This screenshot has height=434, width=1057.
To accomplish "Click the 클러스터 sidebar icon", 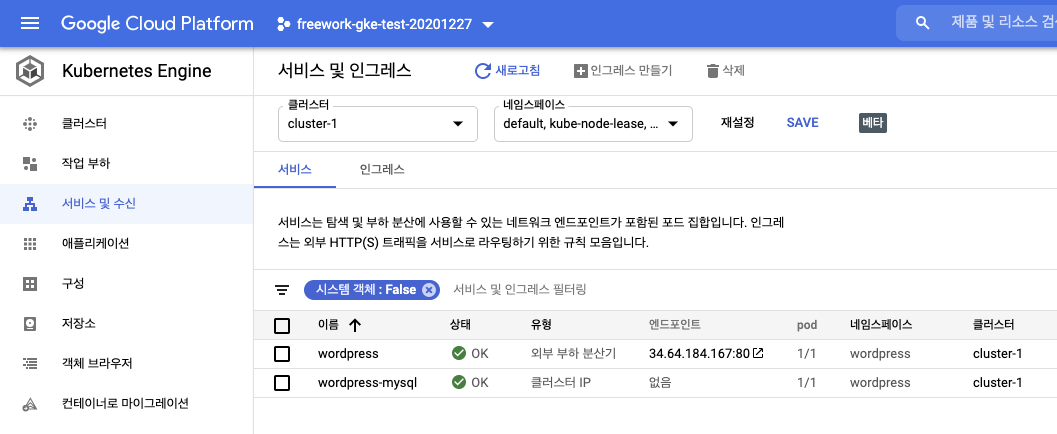I will tap(30, 124).
